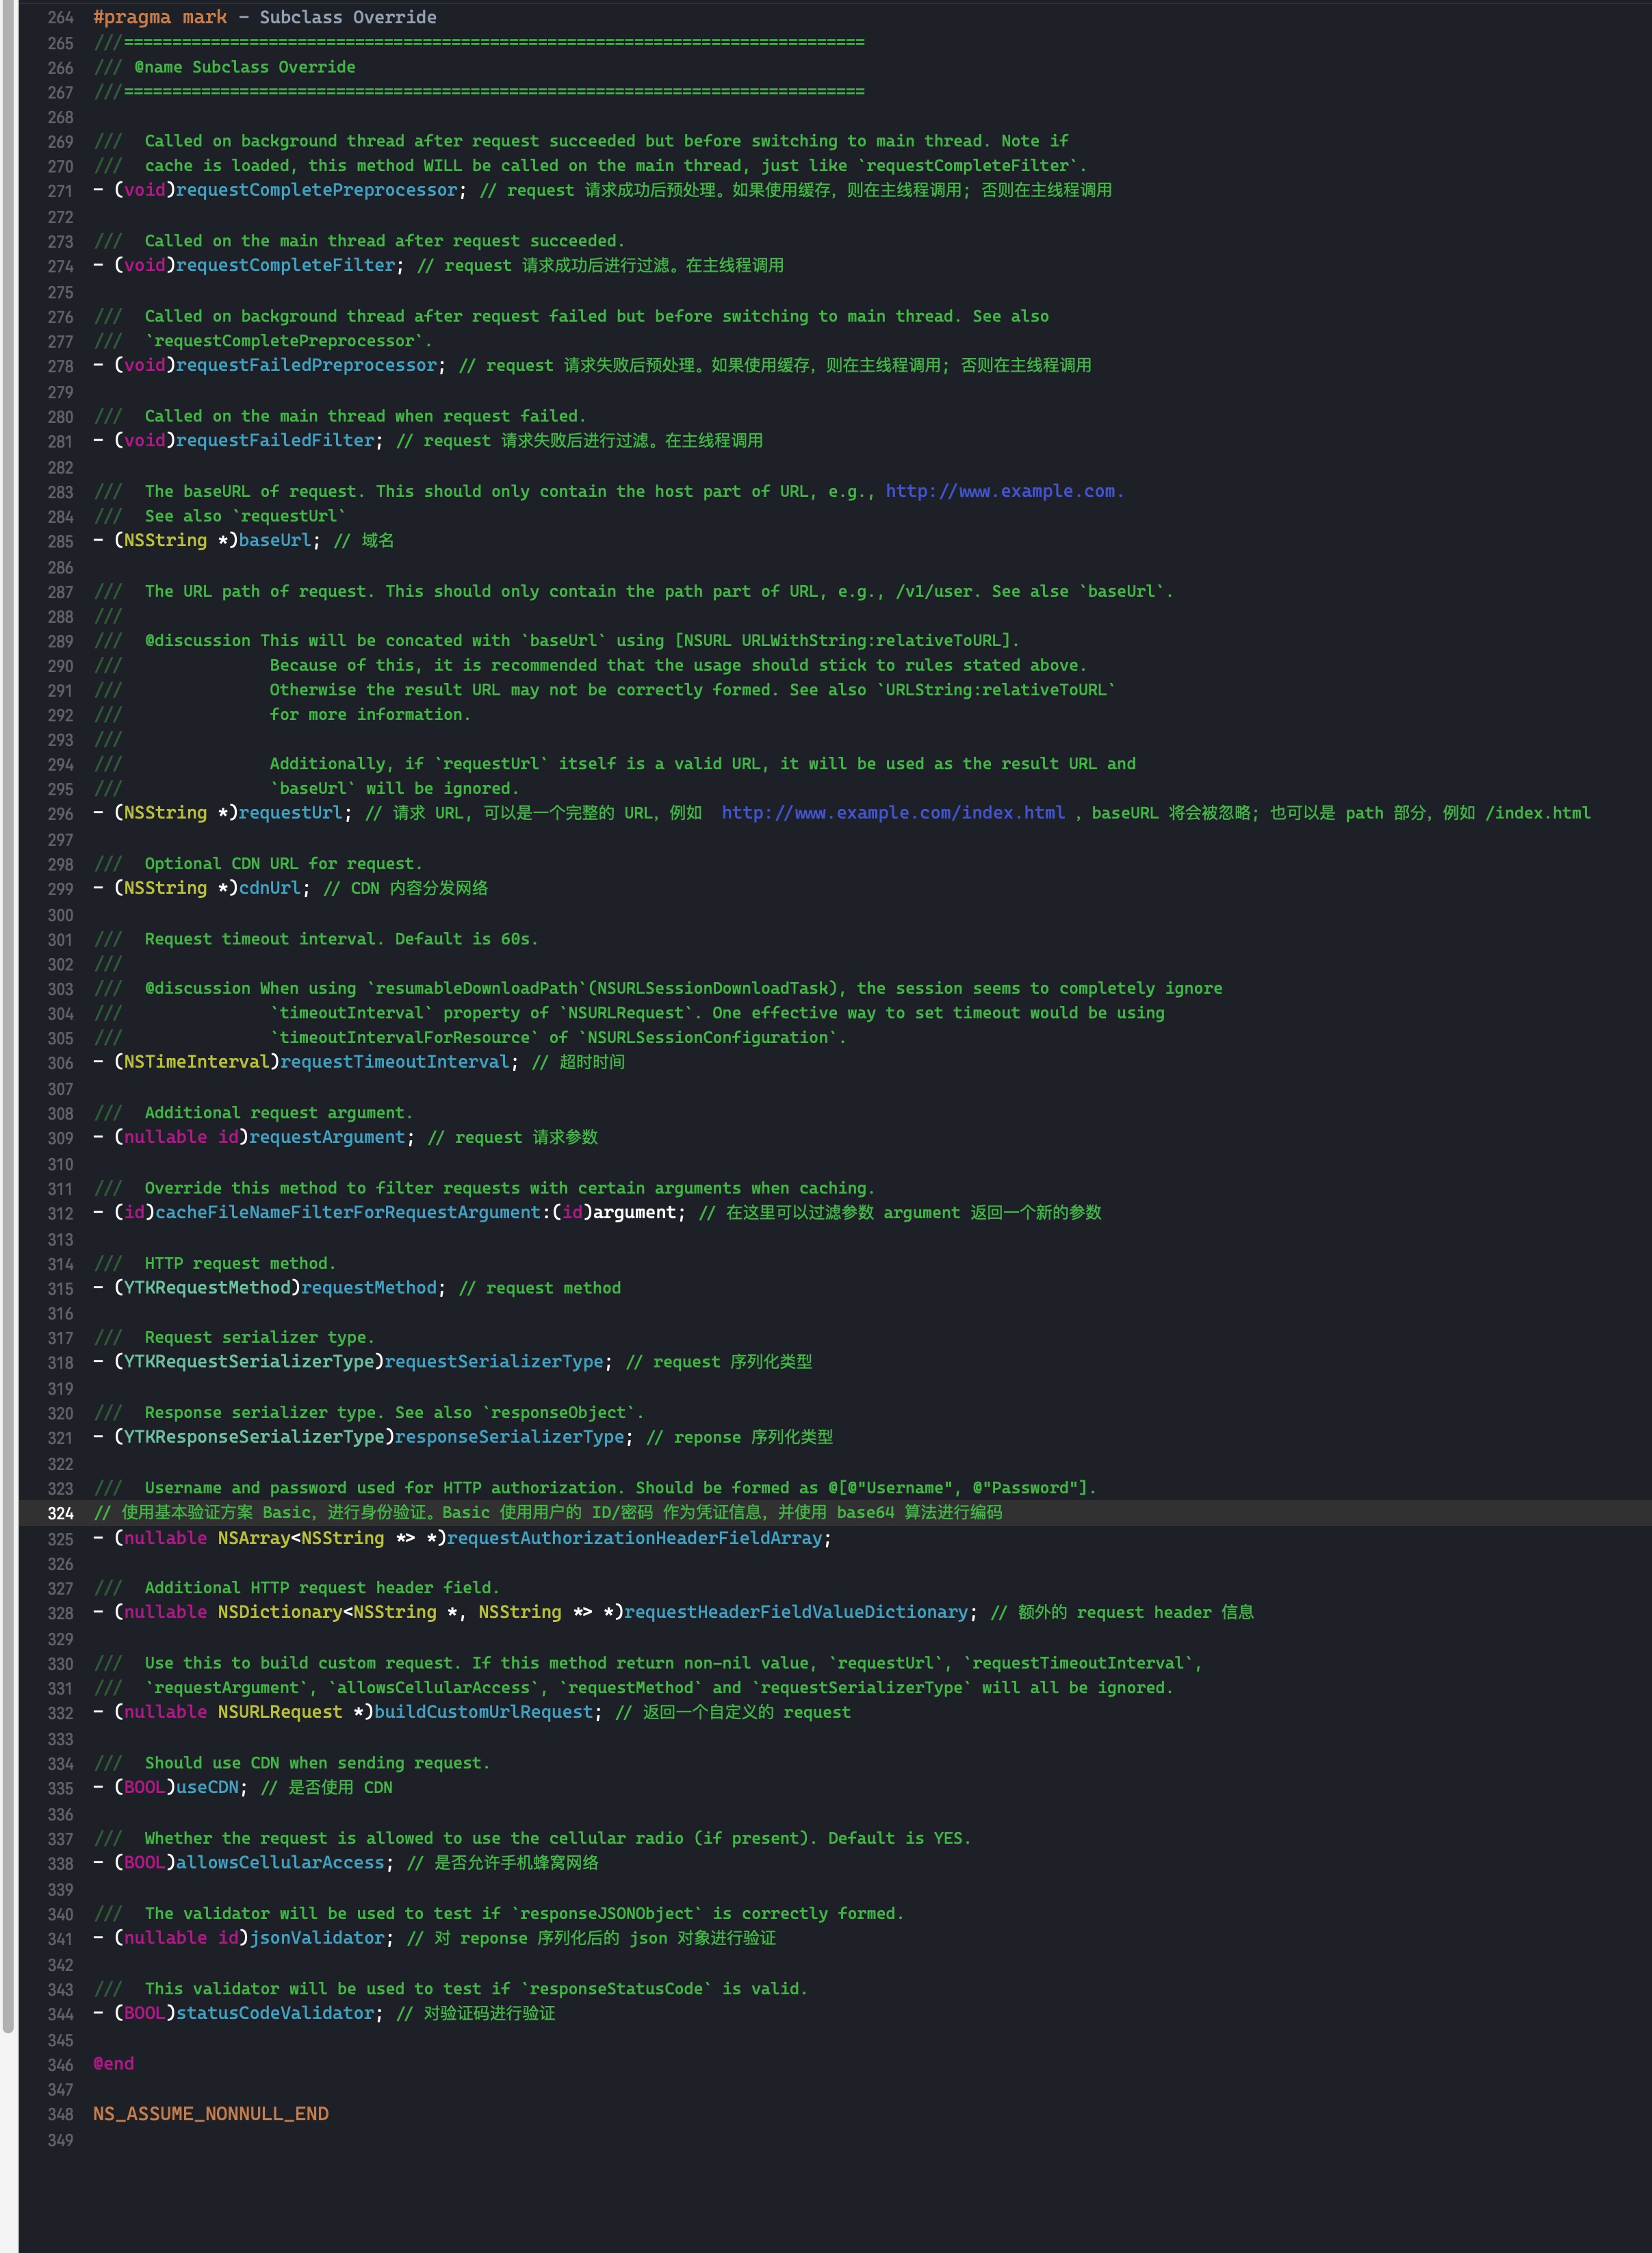Click the requestAuthorizationHeaderFieldArray method name

(634, 1538)
